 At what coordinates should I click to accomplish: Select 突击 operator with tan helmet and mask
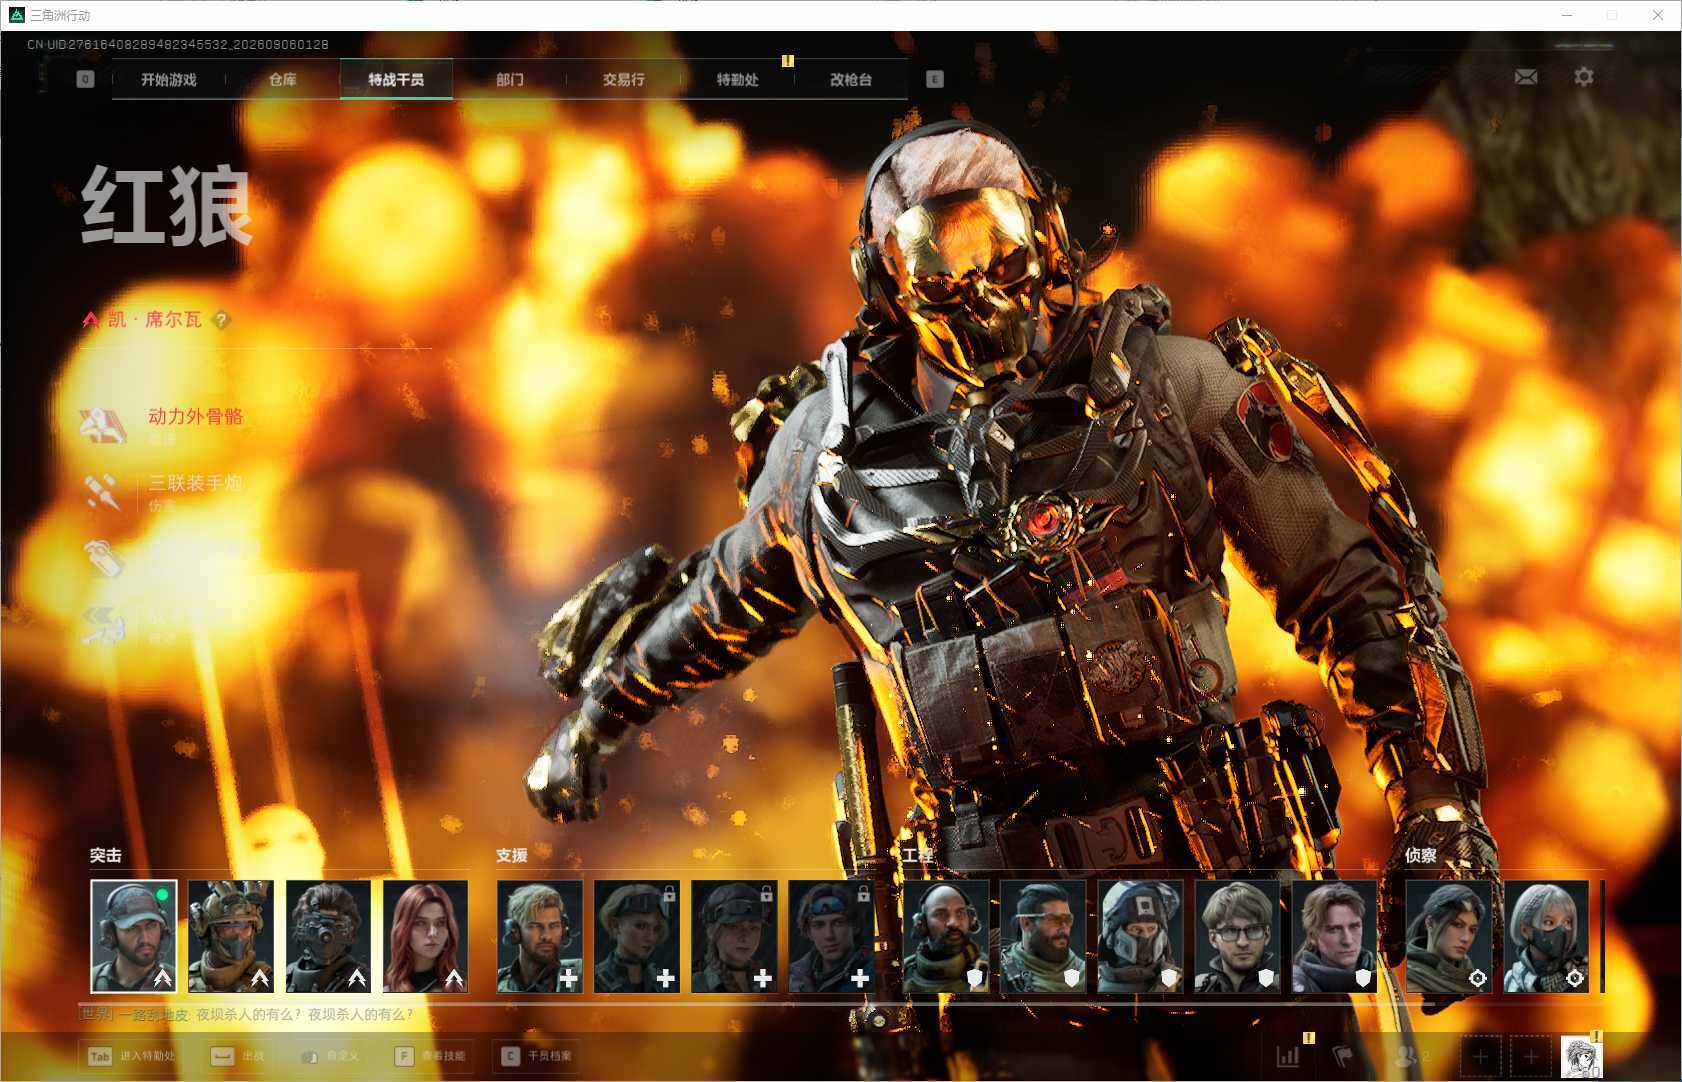(x=231, y=936)
